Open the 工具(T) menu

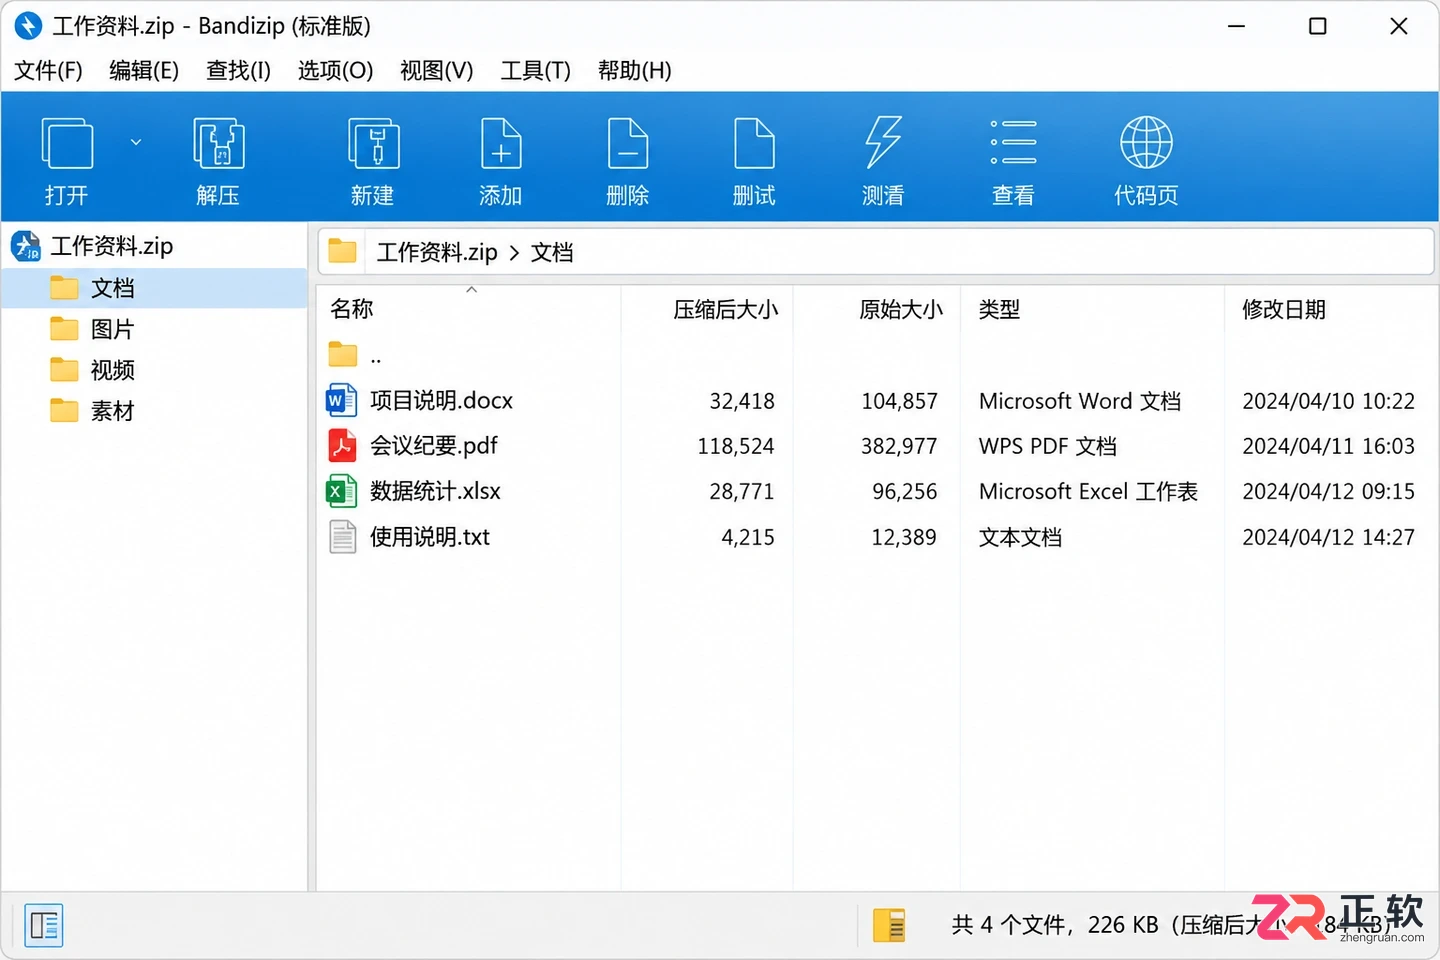[535, 70]
